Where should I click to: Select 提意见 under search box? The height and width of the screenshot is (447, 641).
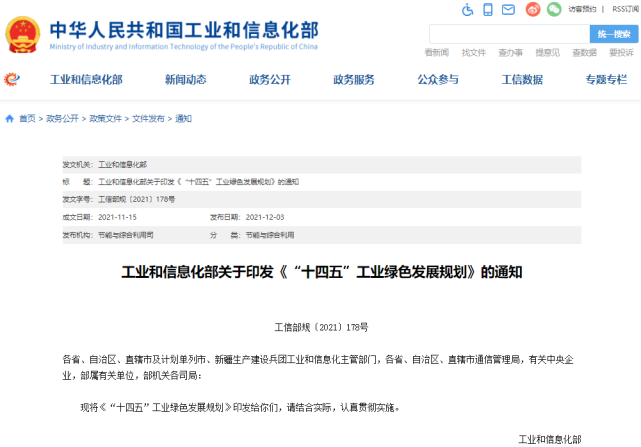tap(547, 52)
